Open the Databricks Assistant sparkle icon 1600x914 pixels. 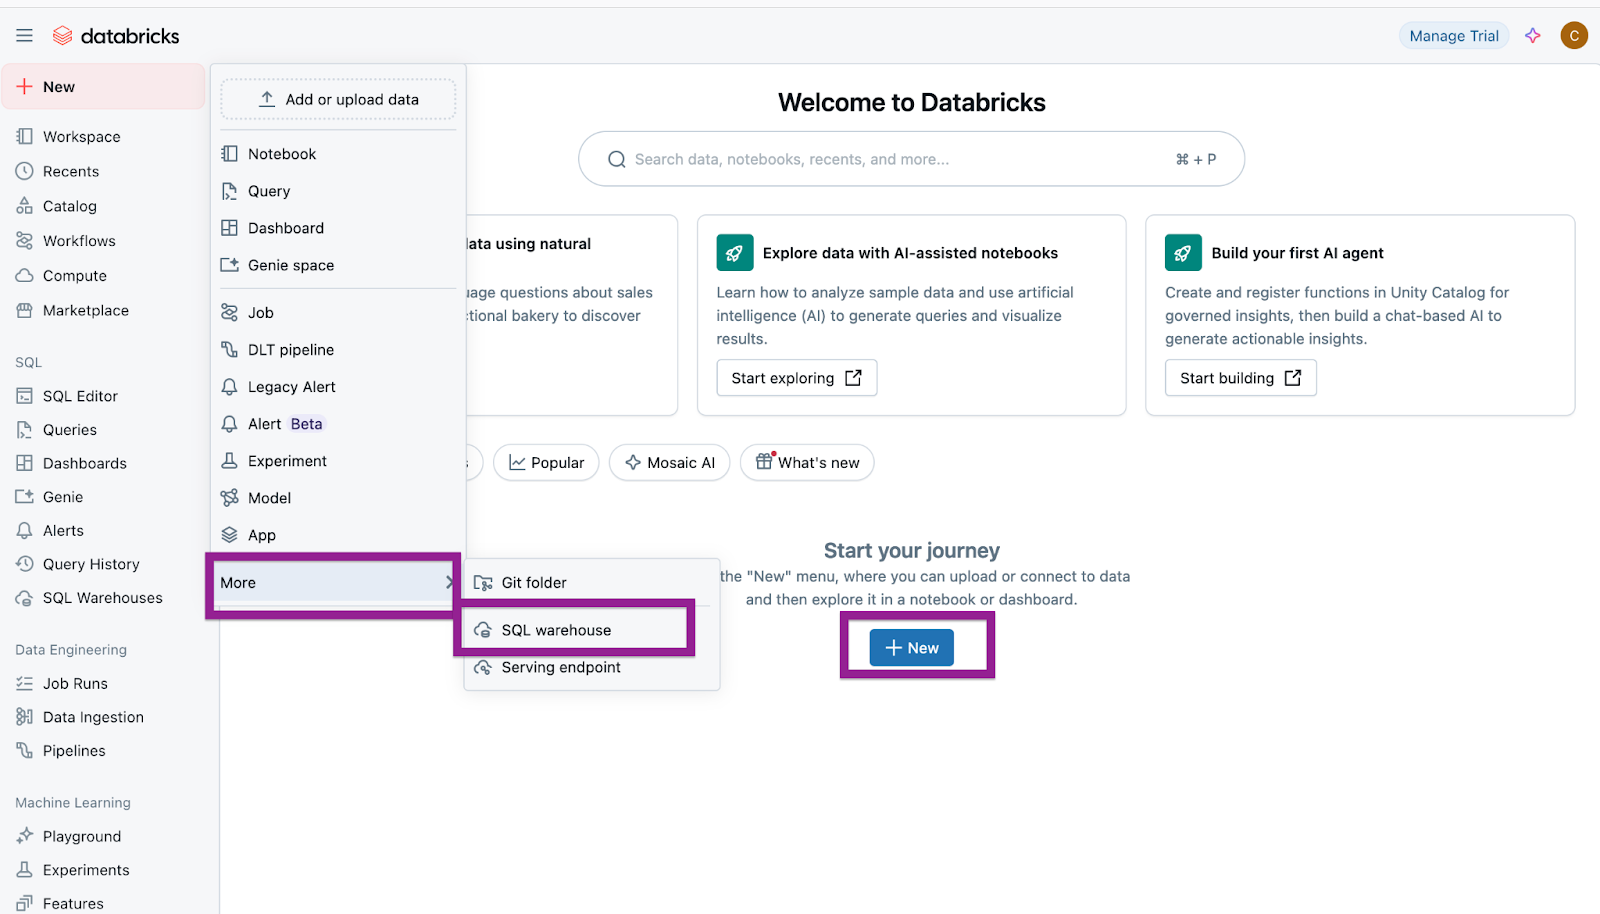pyautogui.click(x=1533, y=36)
